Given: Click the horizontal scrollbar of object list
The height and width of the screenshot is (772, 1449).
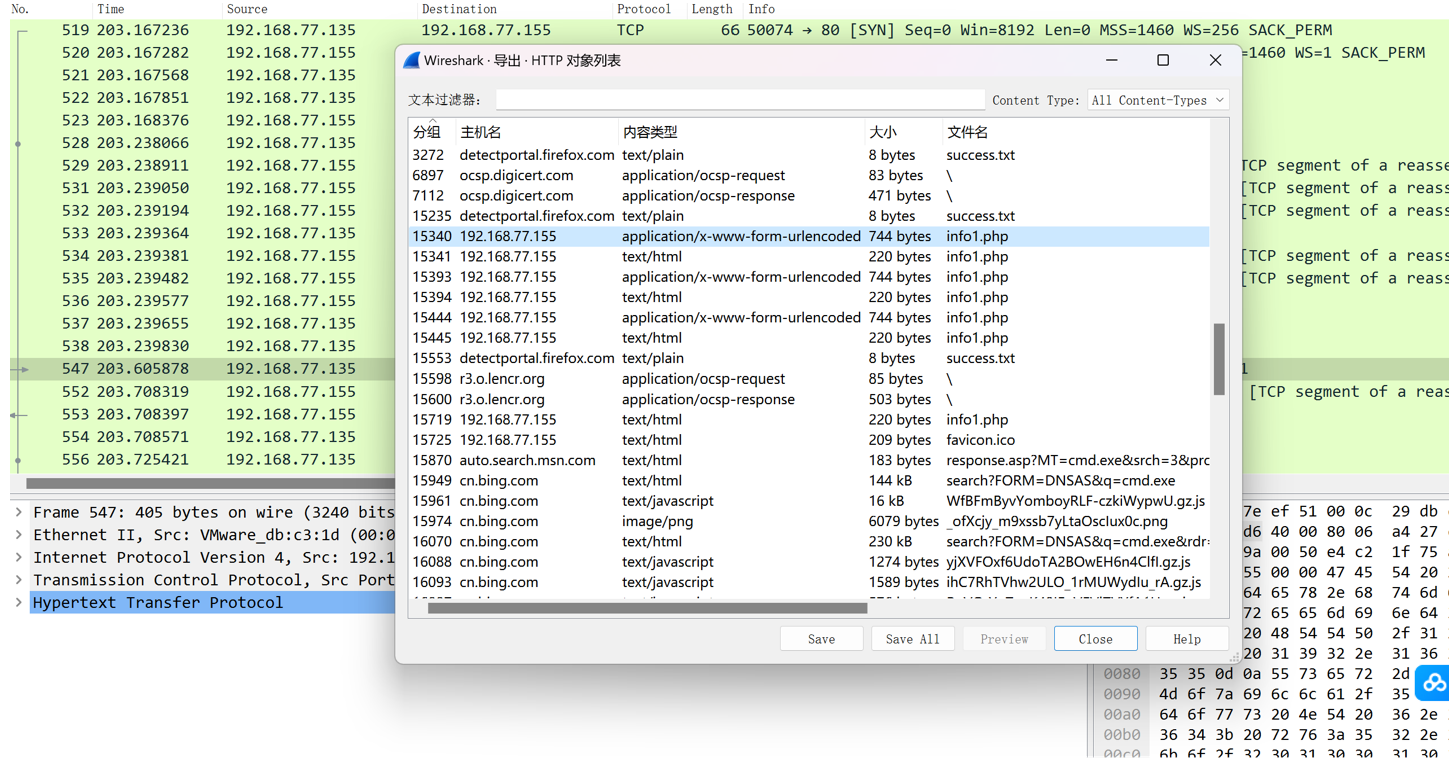Looking at the screenshot, I should point(647,608).
